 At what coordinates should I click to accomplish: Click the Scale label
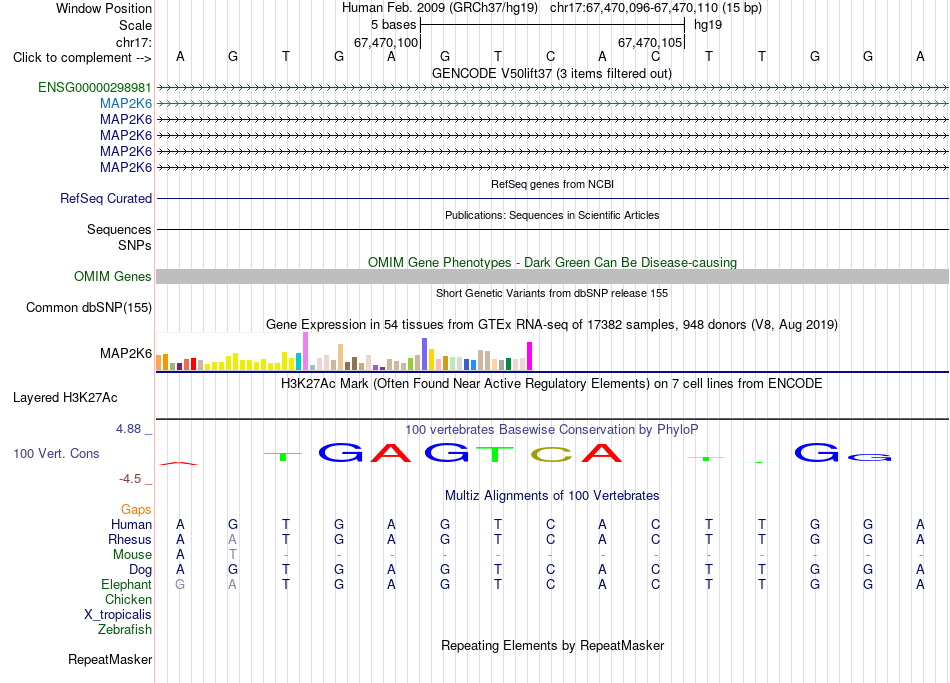136,25
